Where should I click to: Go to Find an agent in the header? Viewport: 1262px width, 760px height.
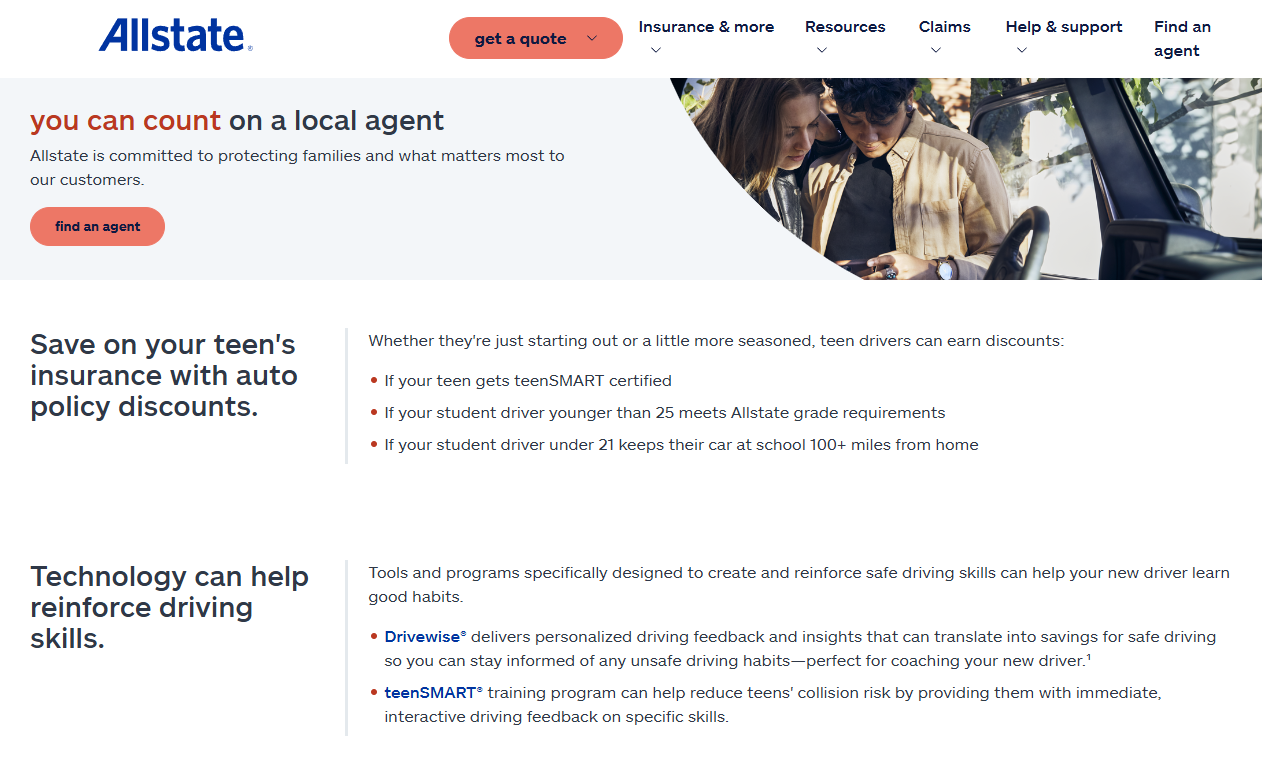1182,39
